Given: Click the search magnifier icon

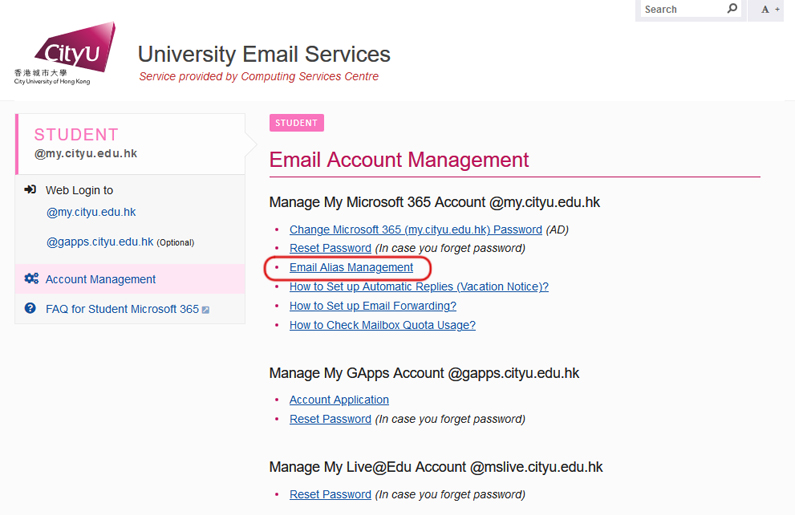Looking at the screenshot, I should [x=732, y=9].
